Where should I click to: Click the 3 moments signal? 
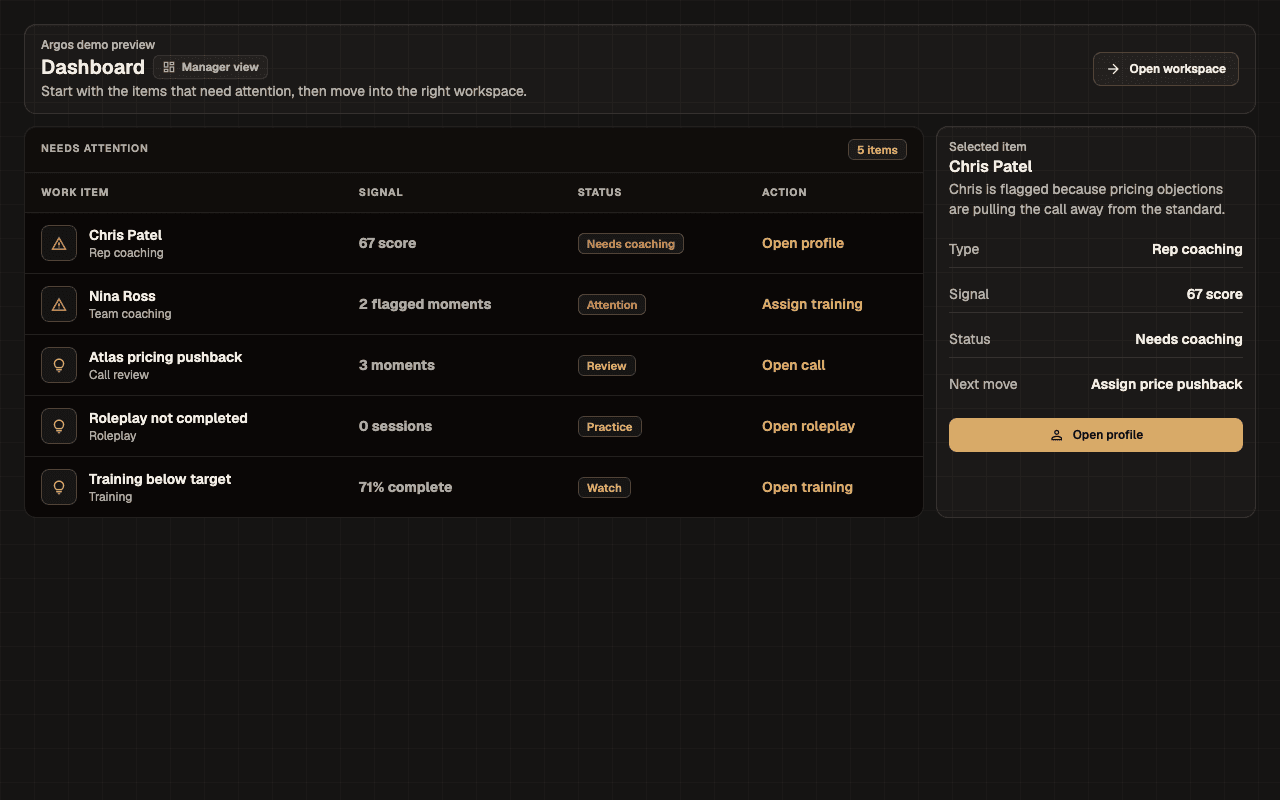397,365
